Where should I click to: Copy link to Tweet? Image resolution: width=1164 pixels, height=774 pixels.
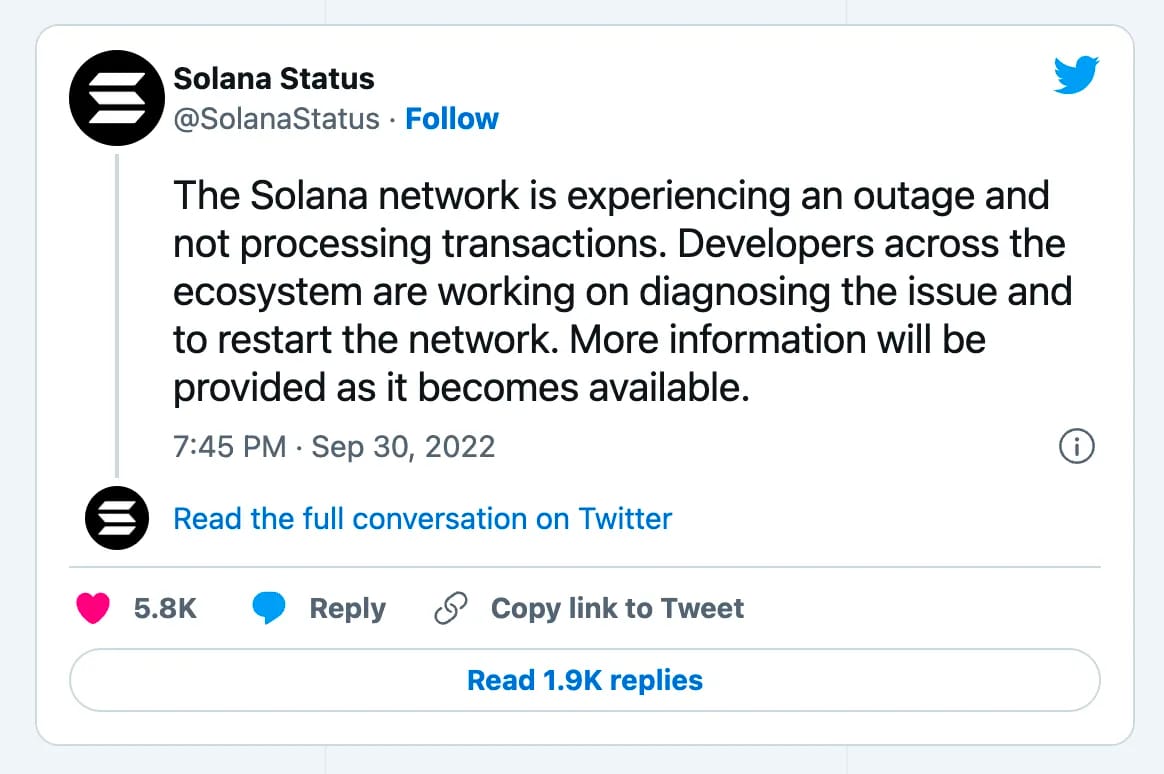(x=617, y=608)
